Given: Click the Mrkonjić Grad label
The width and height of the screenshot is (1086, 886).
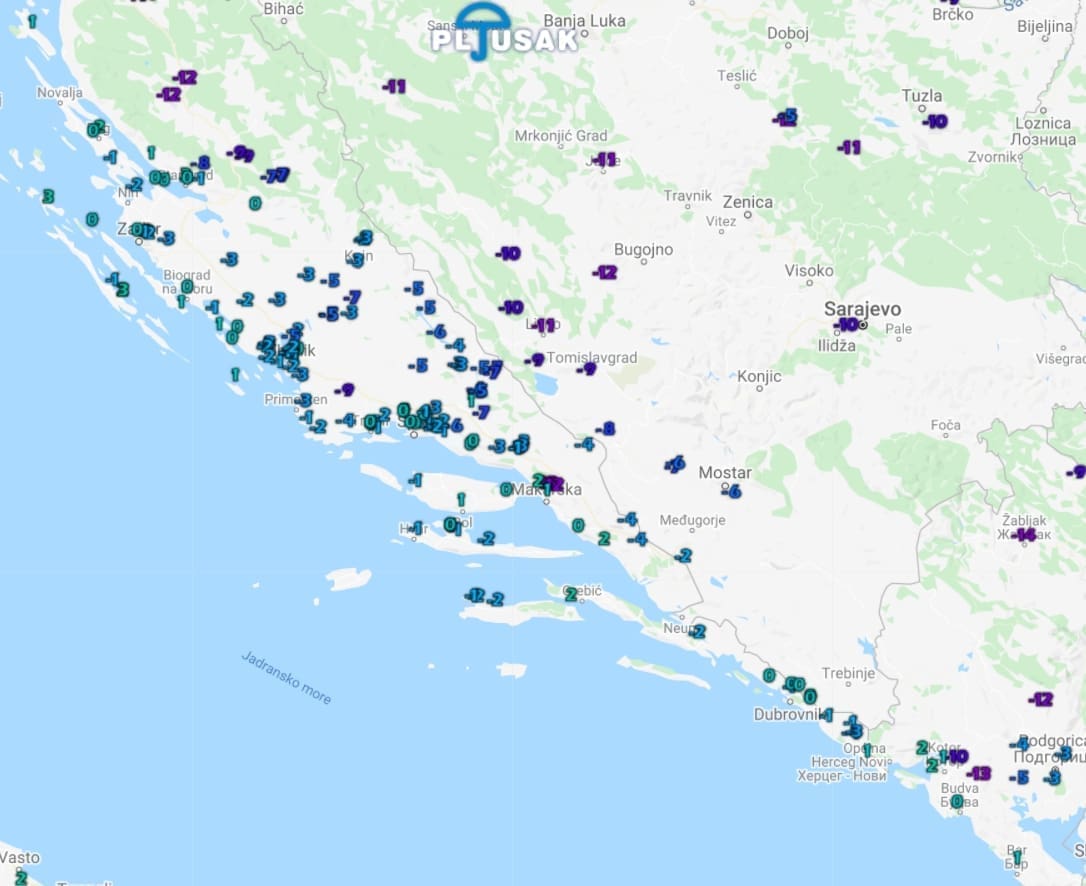Looking at the screenshot, I should [x=561, y=136].
